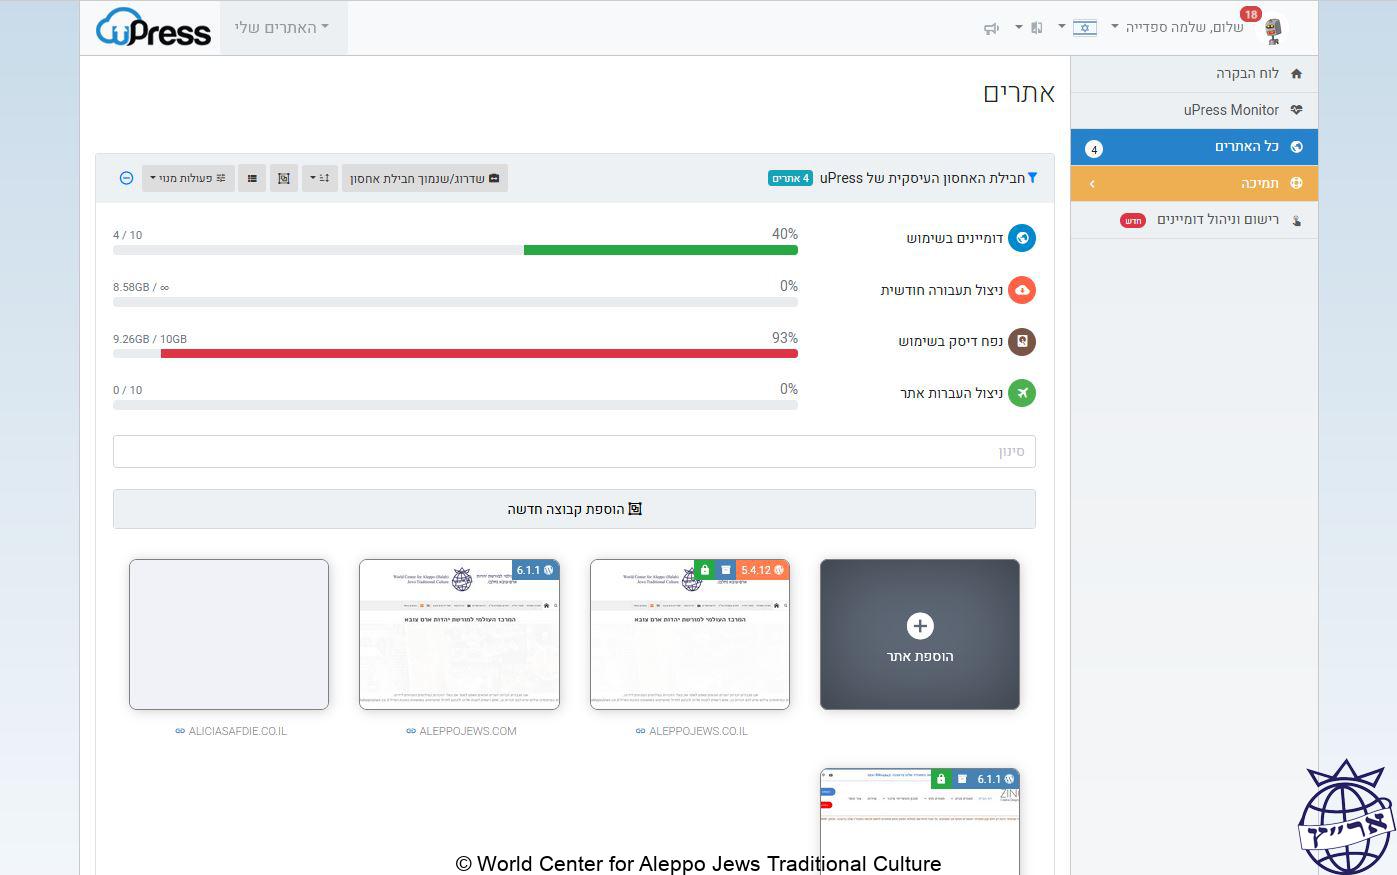
Task: Open the My Sites dropdown
Action: click(x=283, y=28)
